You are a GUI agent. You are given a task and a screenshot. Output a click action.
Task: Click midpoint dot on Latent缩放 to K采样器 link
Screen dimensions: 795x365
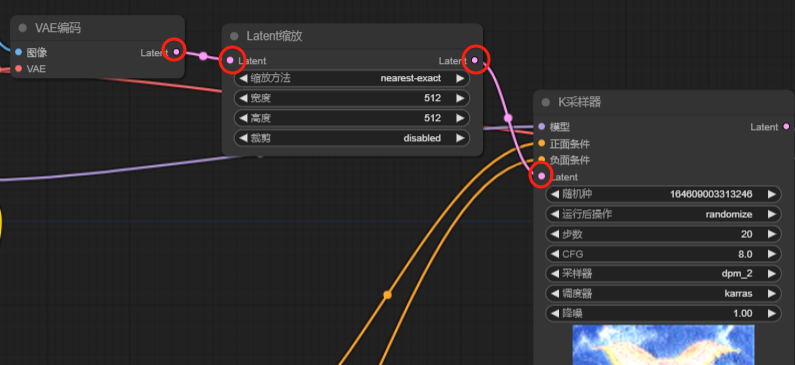[x=508, y=118]
